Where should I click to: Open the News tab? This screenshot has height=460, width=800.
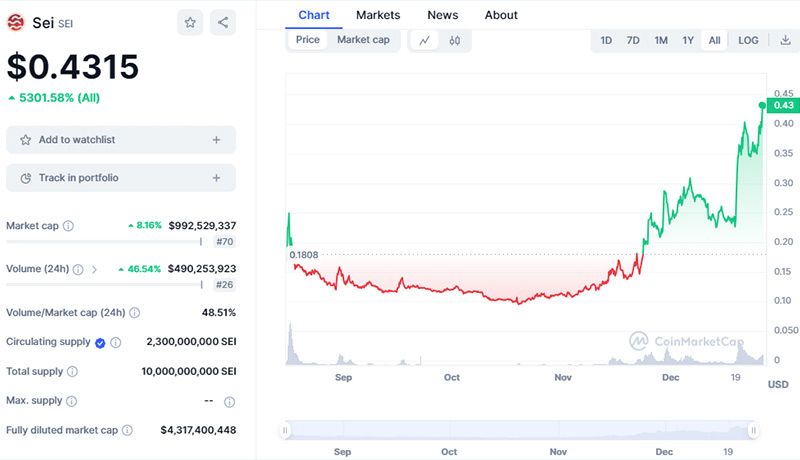point(443,15)
